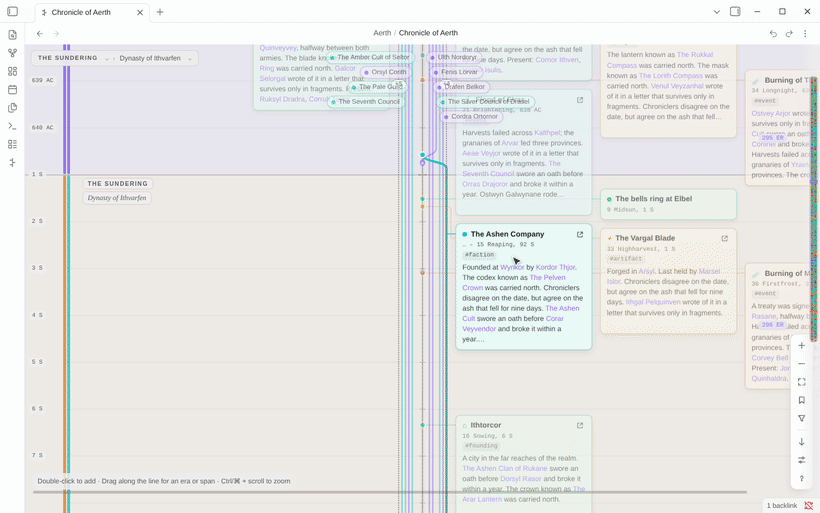
Task: Select The Amber Cult of Seltor chip
Action: (369, 57)
